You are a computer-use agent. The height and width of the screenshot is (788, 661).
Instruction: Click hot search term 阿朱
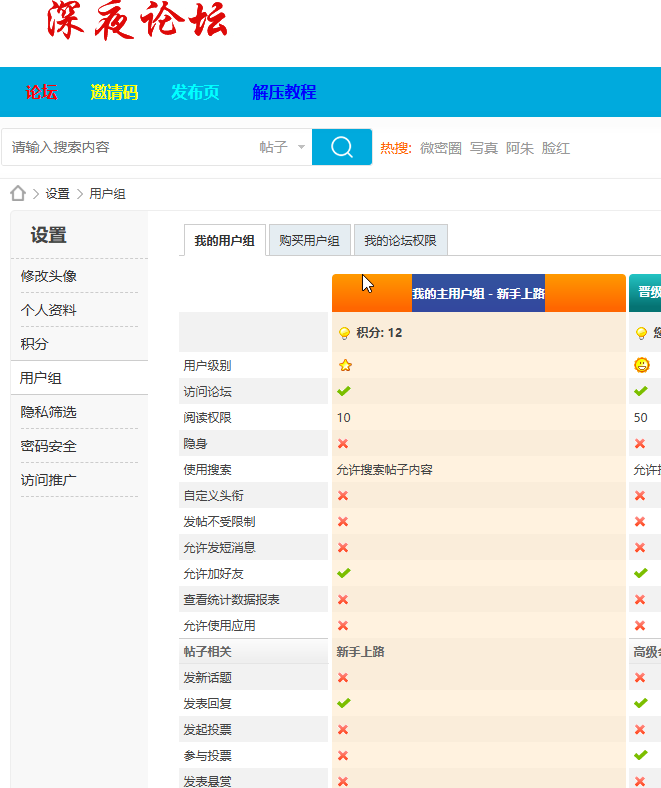click(x=520, y=148)
